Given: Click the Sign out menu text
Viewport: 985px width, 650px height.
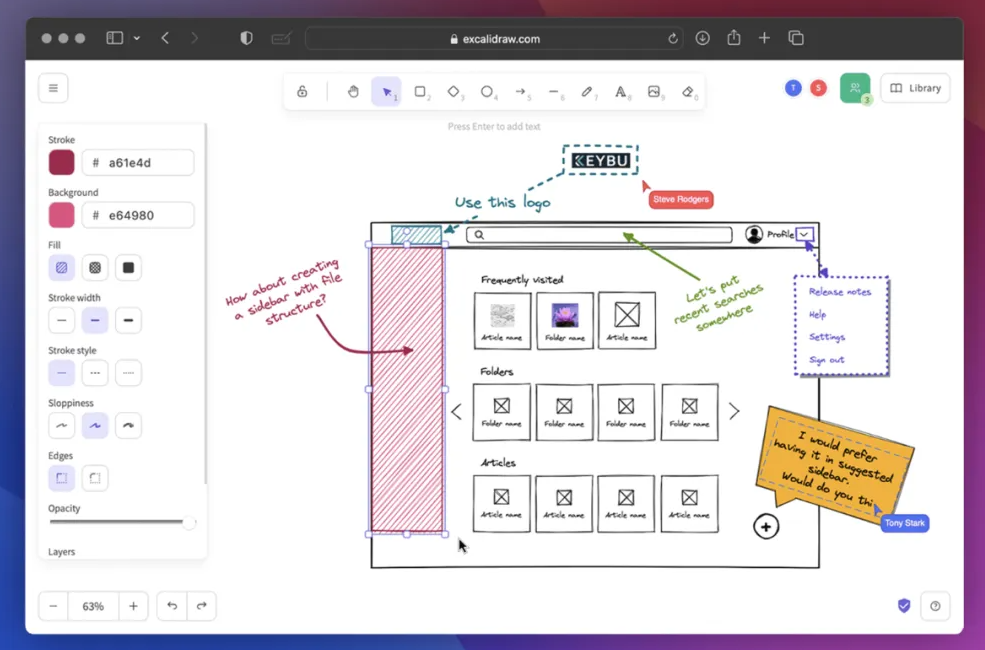Looking at the screenshot, I should (x=827, y=360).
